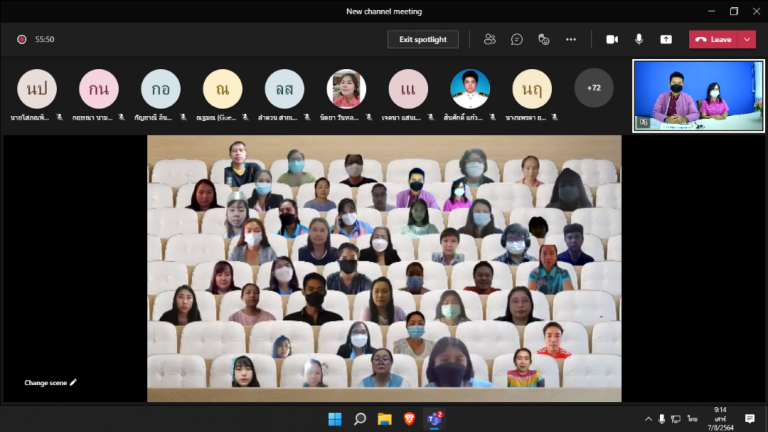Viewport: 768px width, 432px height.
Task: Select the นป participant avatar
Action: coord(37,89)
